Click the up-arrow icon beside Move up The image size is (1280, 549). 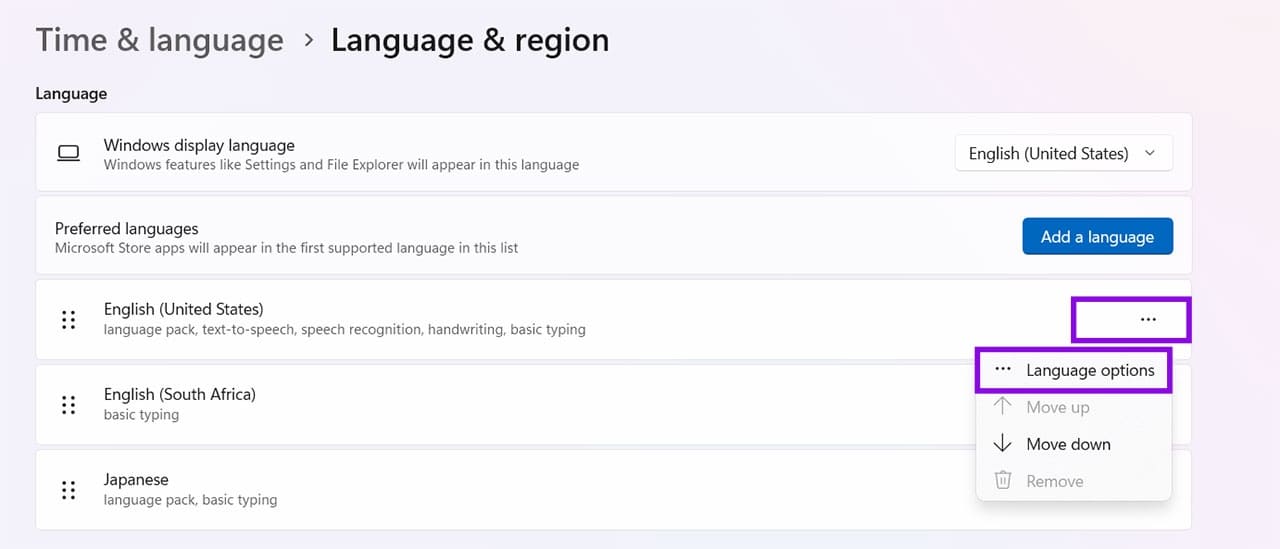pyautogui.click(x=1002, y=407)
